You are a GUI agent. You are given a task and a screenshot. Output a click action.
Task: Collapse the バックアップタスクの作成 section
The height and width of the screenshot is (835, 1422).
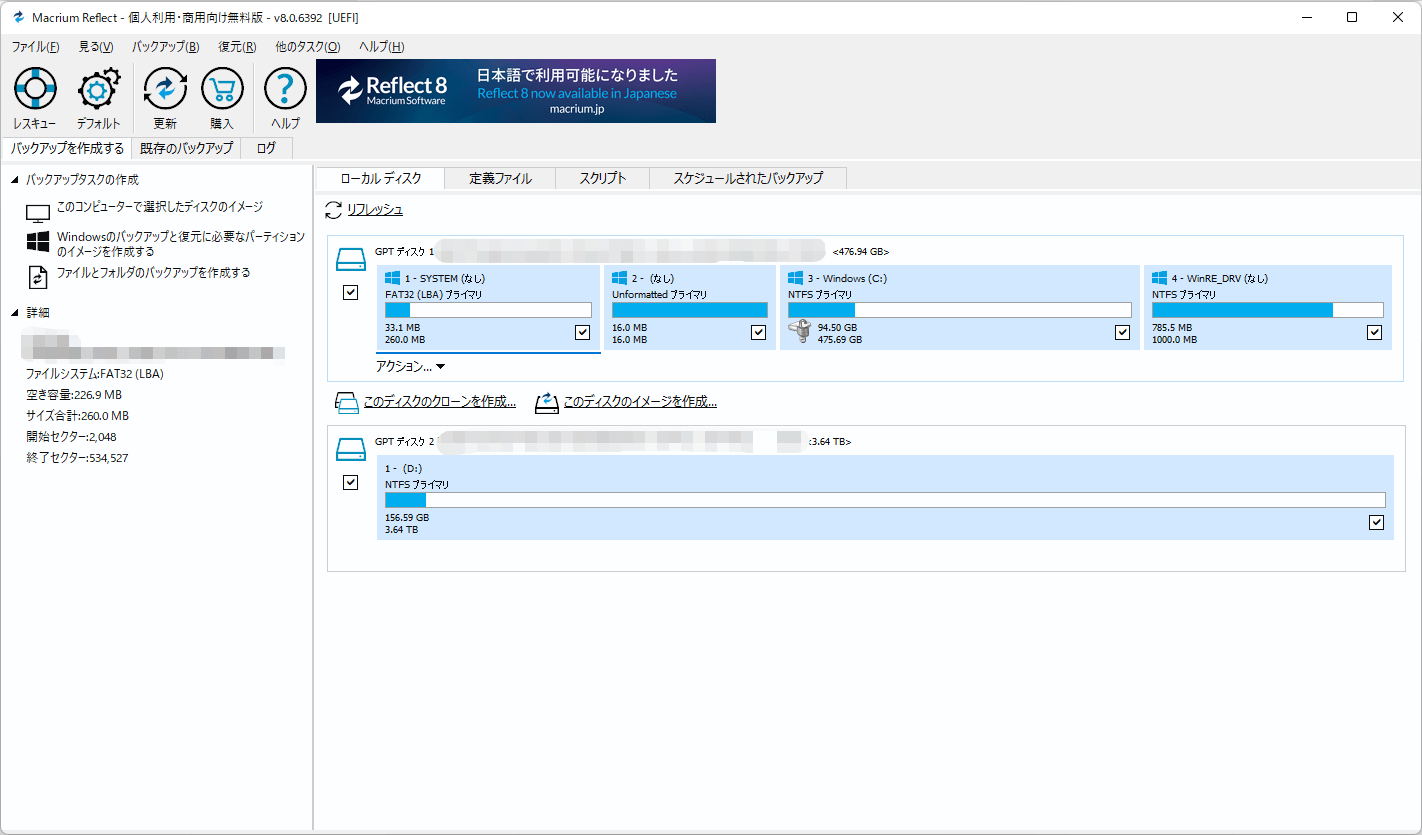13,180
